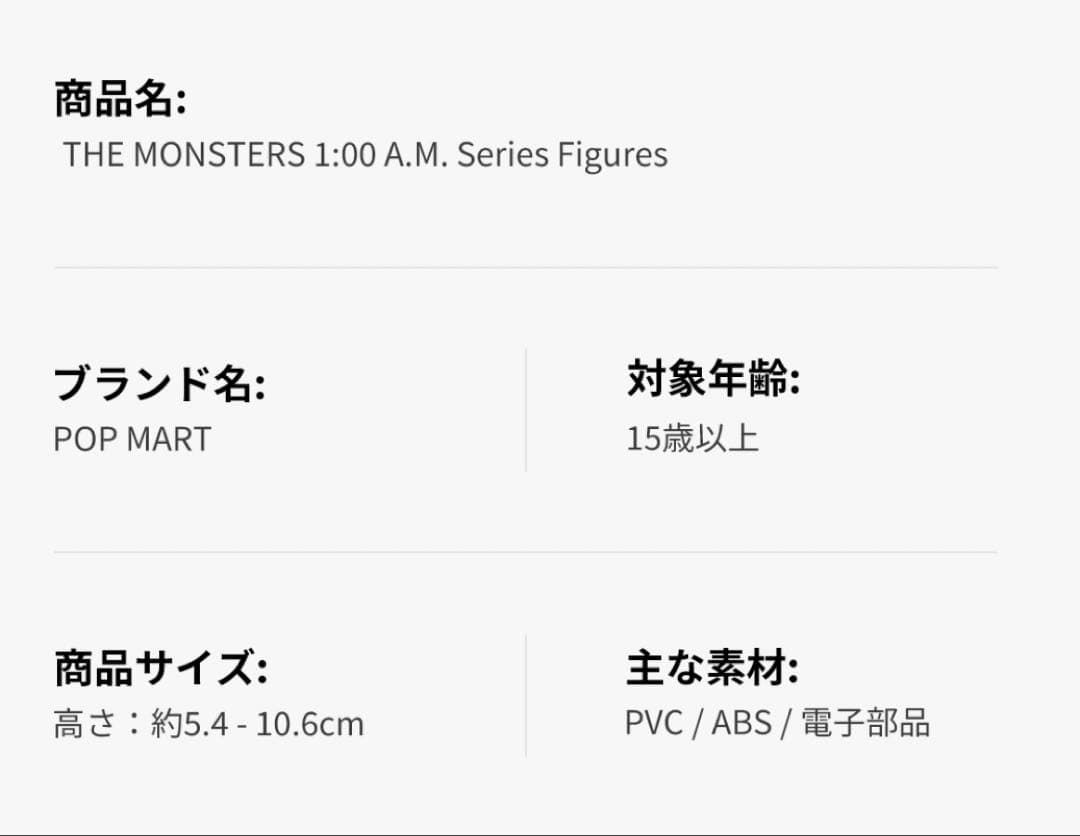This screenshot has width=1080, height=836.
Task: Click the ABS material text
Action: point(741,723)
